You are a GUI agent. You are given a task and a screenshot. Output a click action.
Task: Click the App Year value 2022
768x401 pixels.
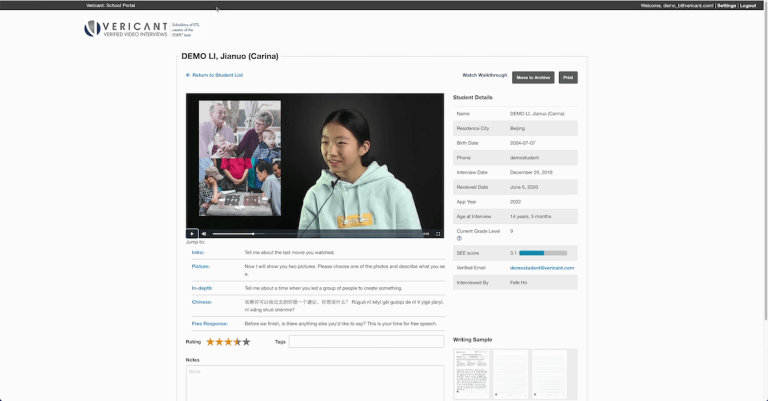tap(515, 202)
